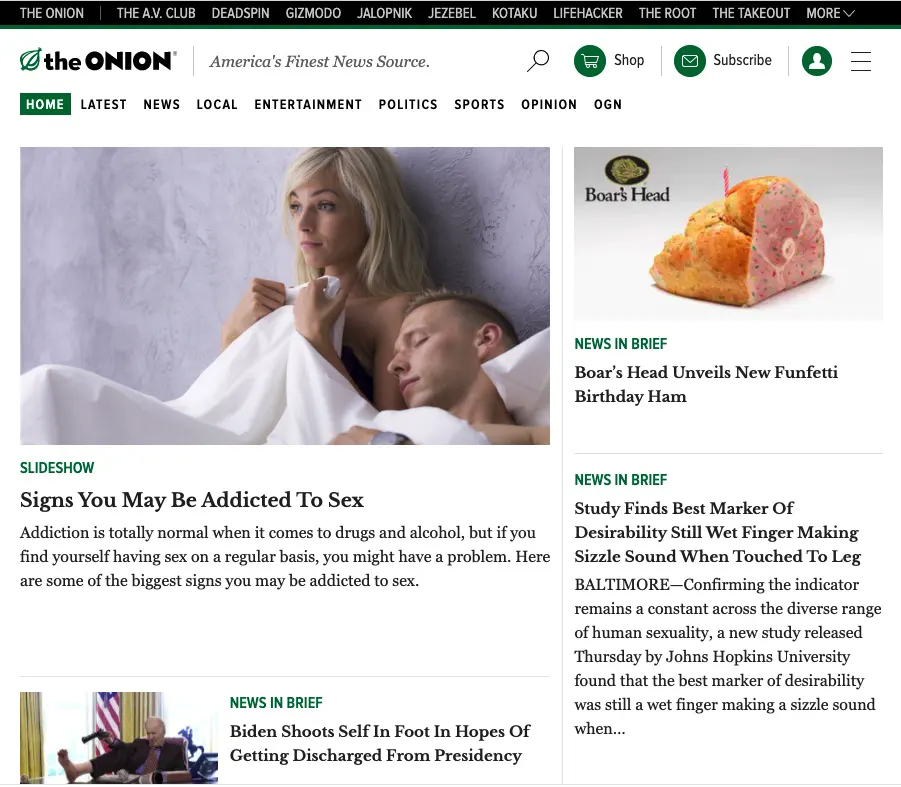
Task: Open the POLITICS section
Action: (x=408, y=105)
